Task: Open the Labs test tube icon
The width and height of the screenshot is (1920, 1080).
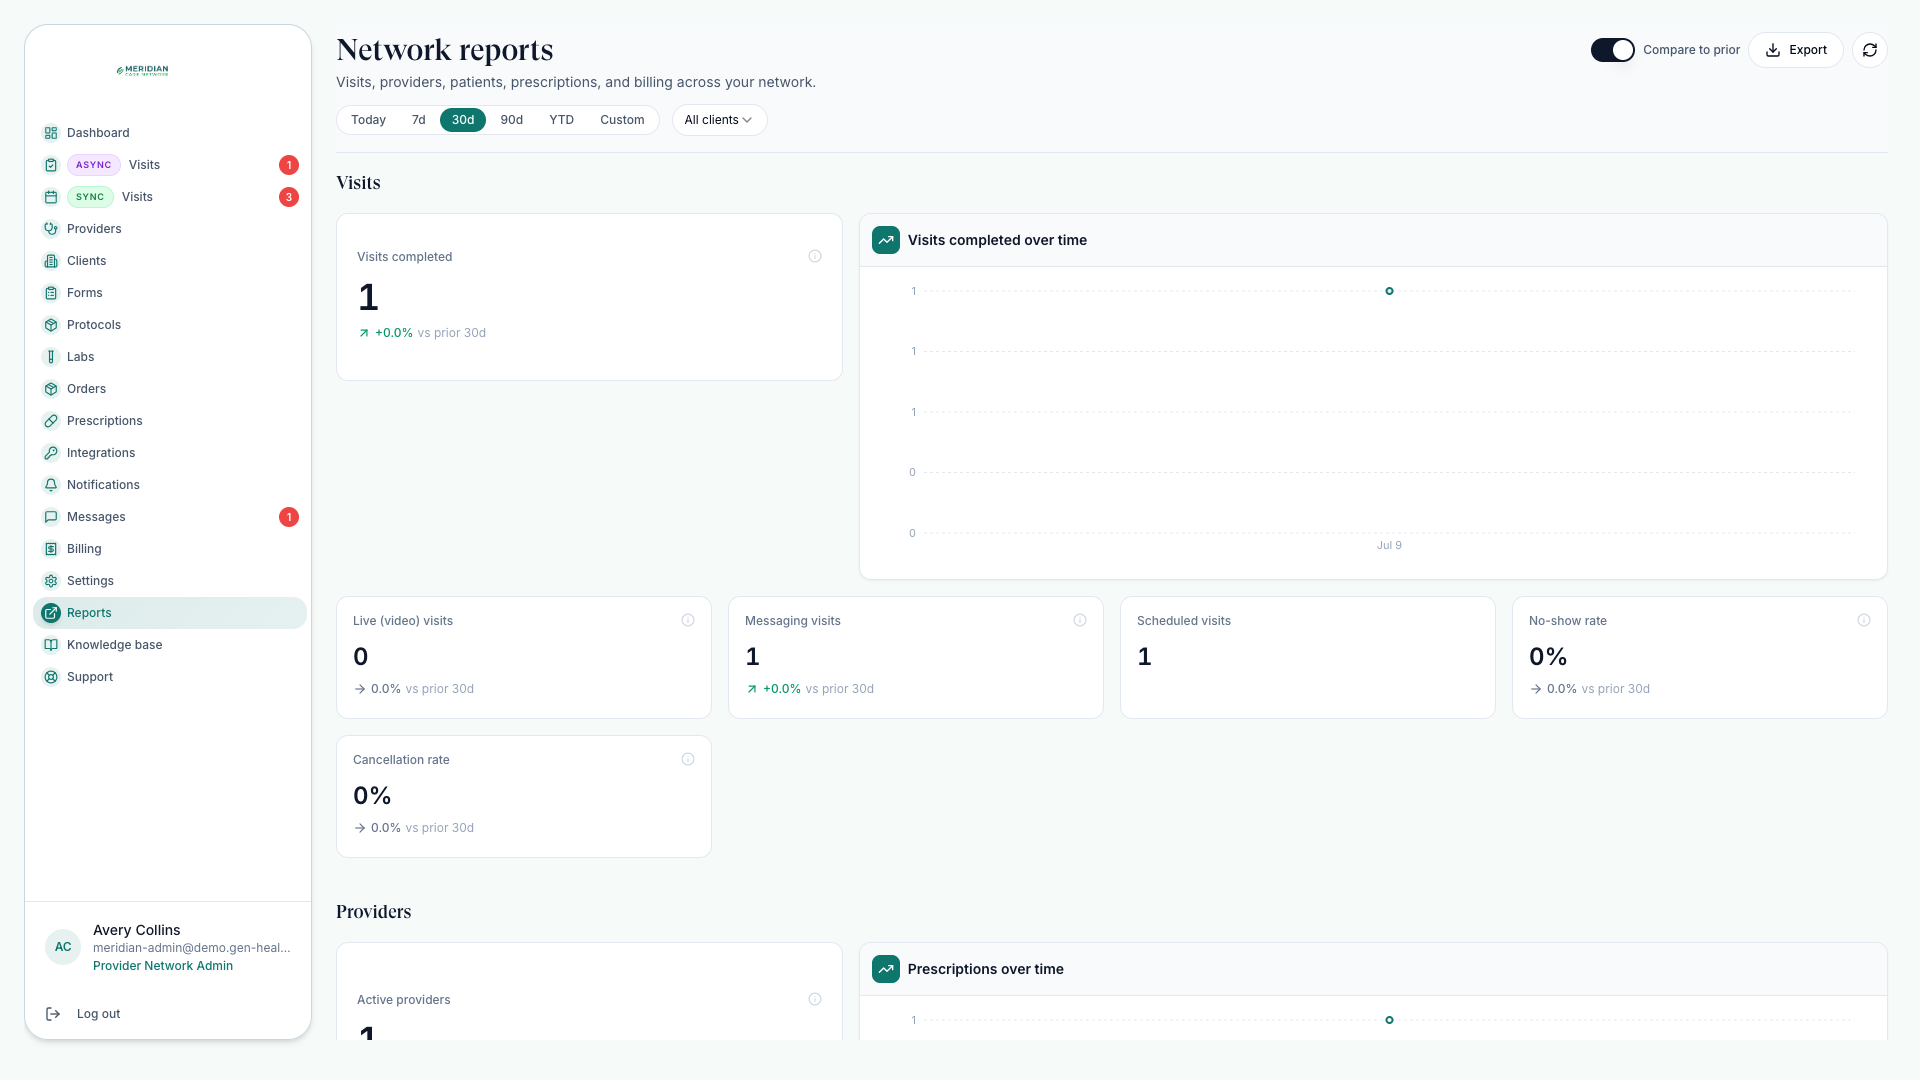Action: pyautogui.click(x=51, y=357)
